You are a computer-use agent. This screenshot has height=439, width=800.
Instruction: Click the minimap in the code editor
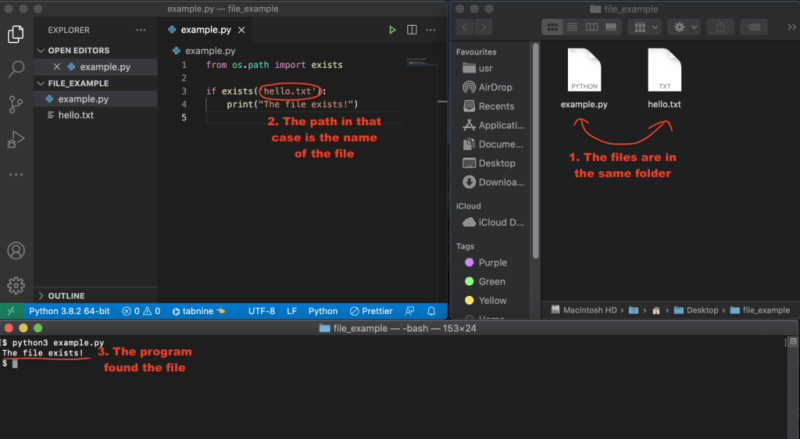point(421,62)
